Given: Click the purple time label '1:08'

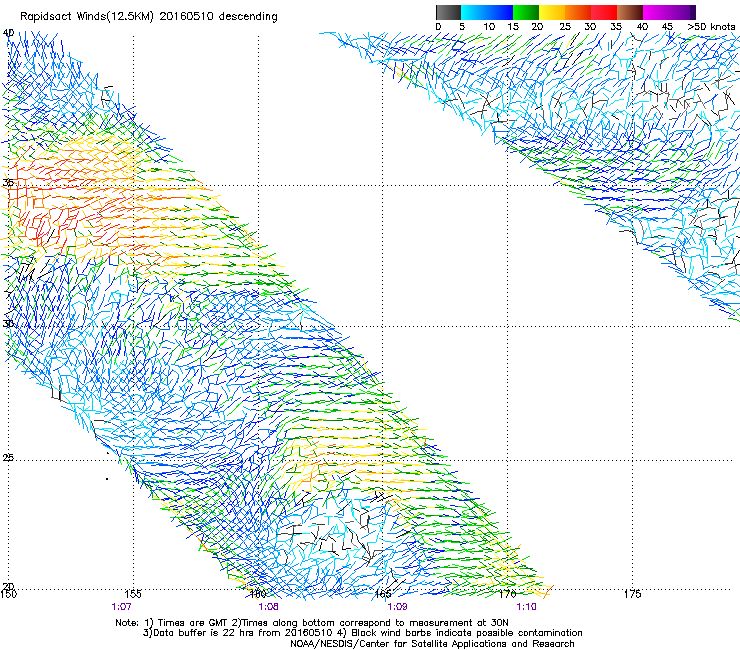Looking at the screenshot, I should click(x=268, y=607).
